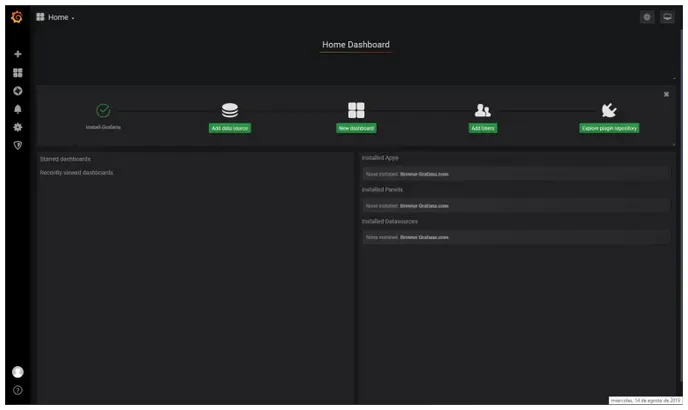The image size is (688, 410).
Task: Open the user profile avatar
Action: [18, 372]
